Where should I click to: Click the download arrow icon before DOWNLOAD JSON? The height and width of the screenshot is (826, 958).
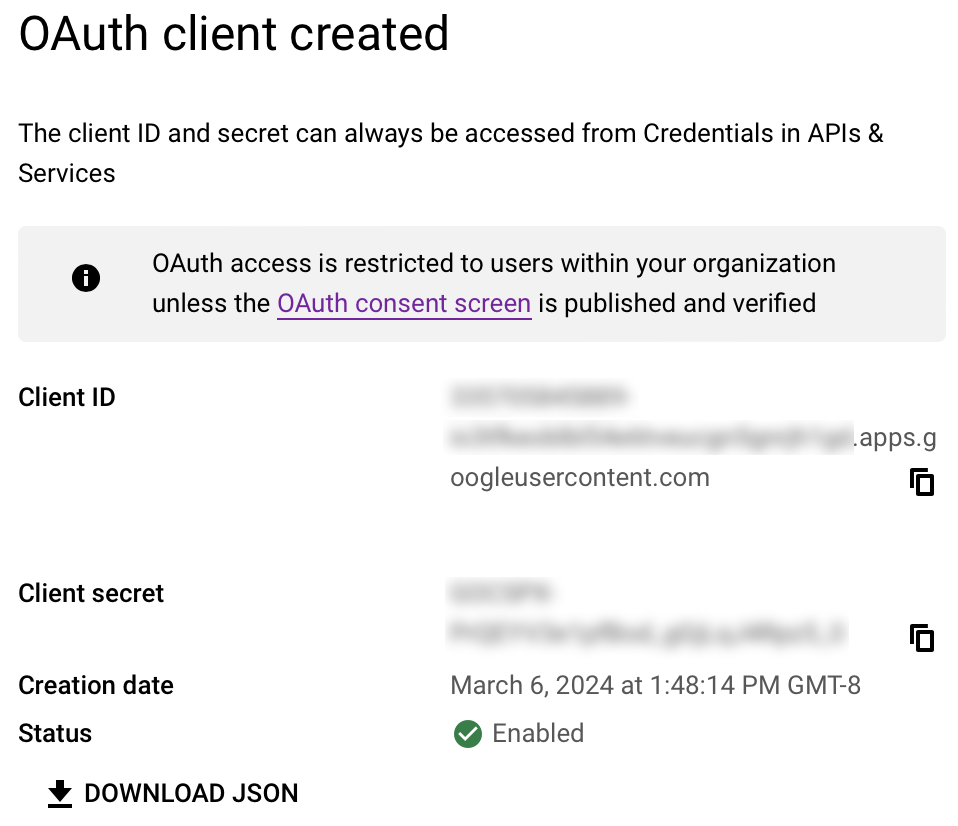pos(60,793)
